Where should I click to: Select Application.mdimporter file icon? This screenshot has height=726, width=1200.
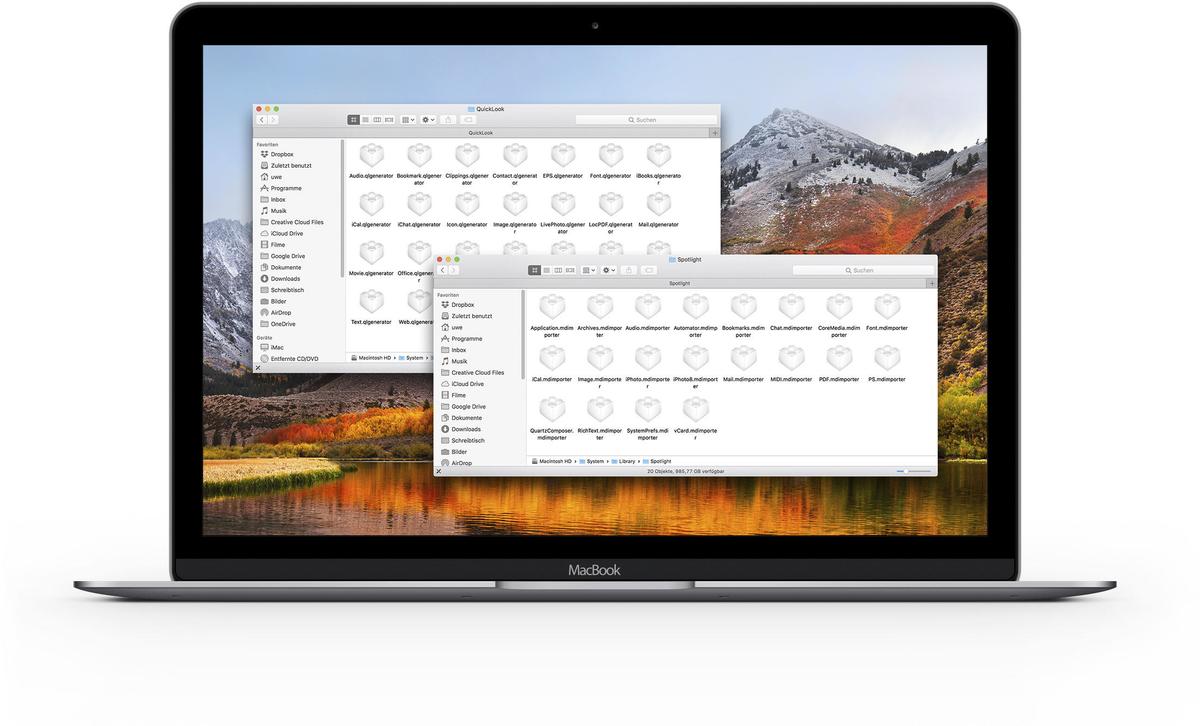pyautogui.click(x=552, y=307)
